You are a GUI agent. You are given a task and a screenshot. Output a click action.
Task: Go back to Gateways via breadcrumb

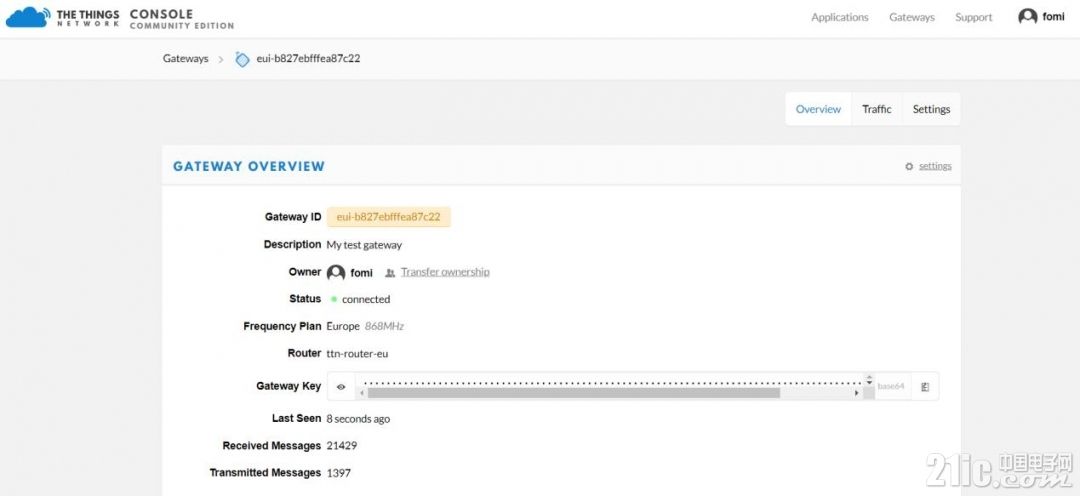pyautogui.click(x=185, y=59)
